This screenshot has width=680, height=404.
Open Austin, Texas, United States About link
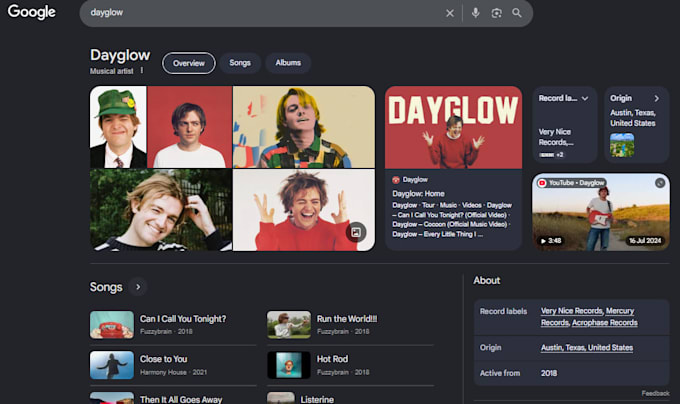tap(587, 348)
